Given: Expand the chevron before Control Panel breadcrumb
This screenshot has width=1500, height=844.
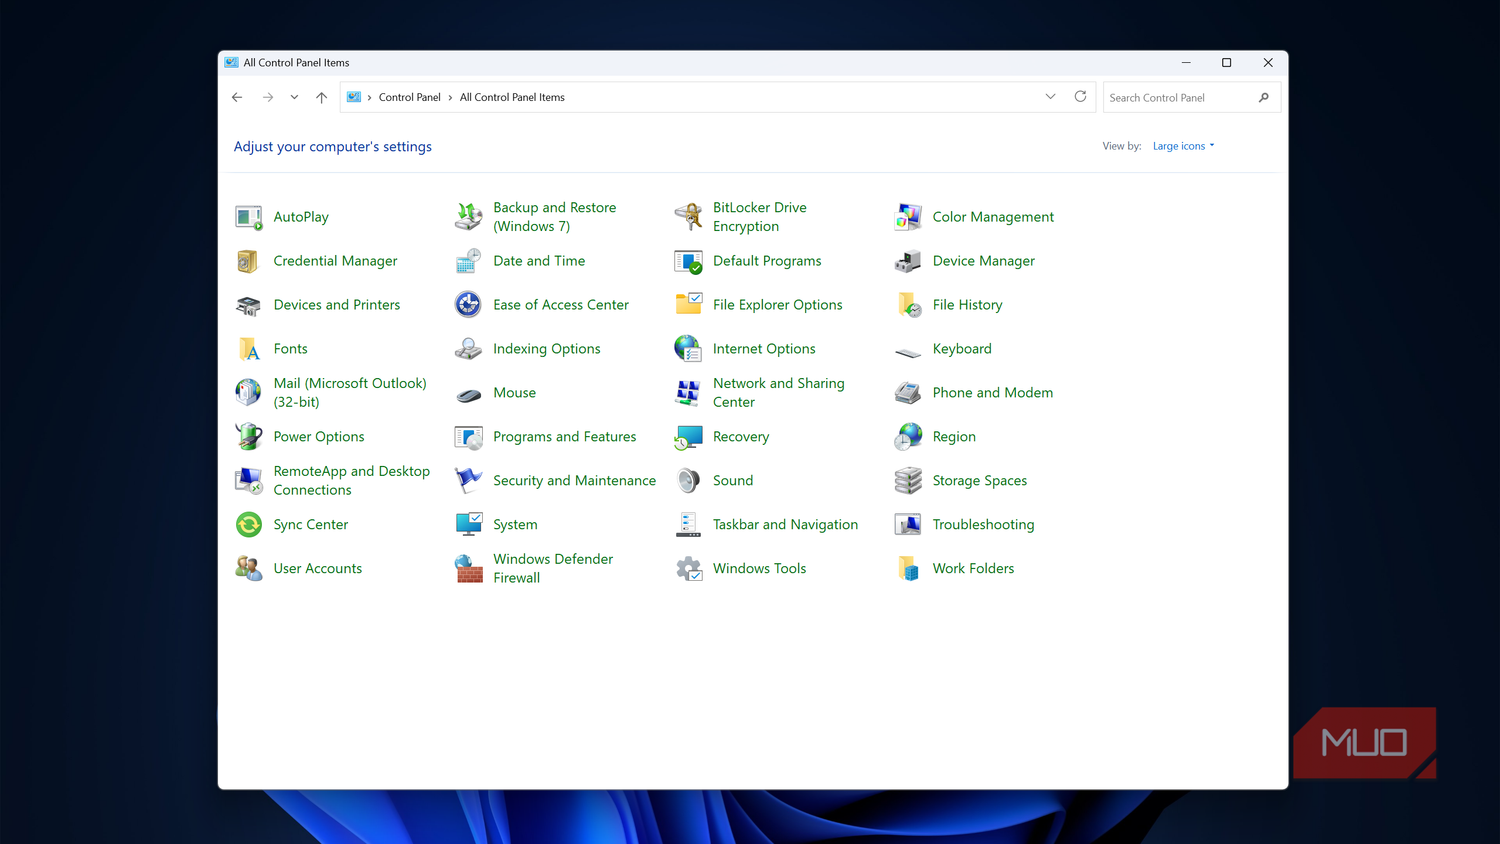Looking at the screenshot, I should pyautogui.click(x=369, y=97).
